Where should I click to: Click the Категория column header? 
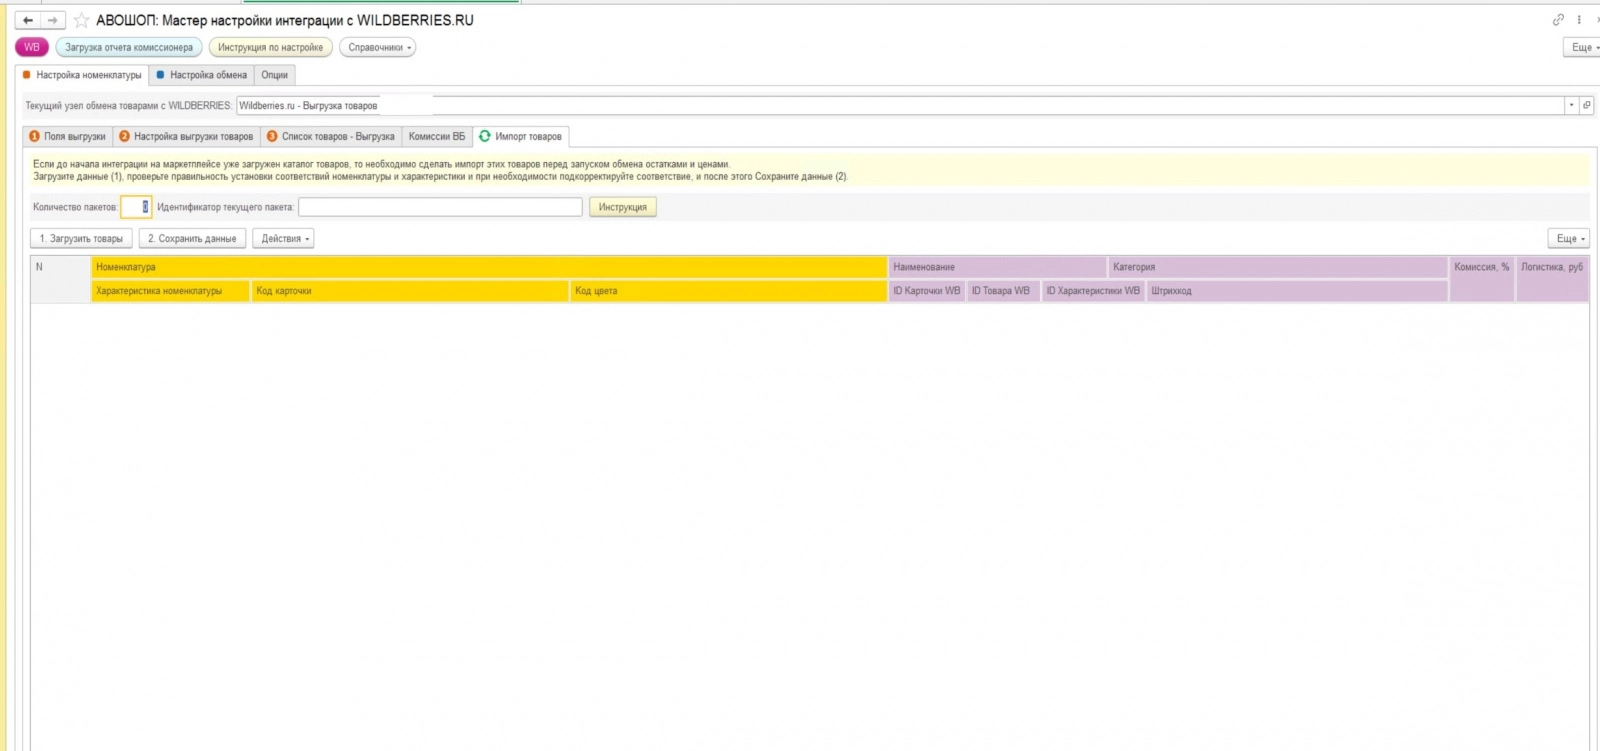(1278, 267)
